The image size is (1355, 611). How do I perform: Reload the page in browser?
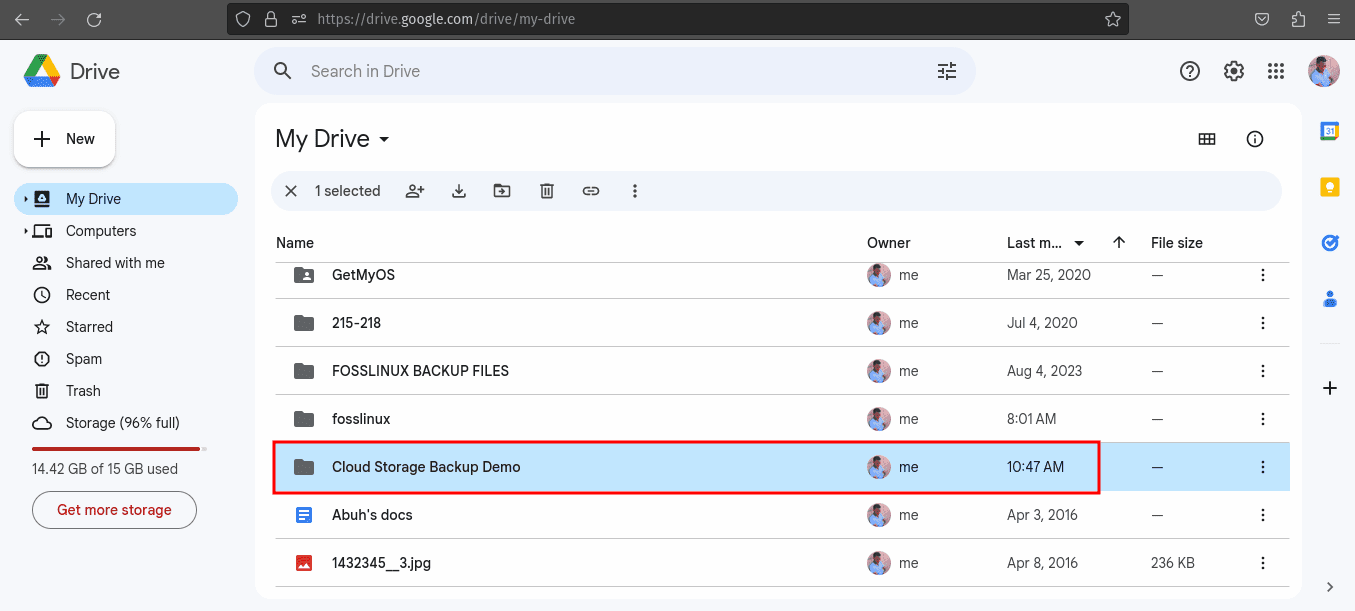[94, 19]
